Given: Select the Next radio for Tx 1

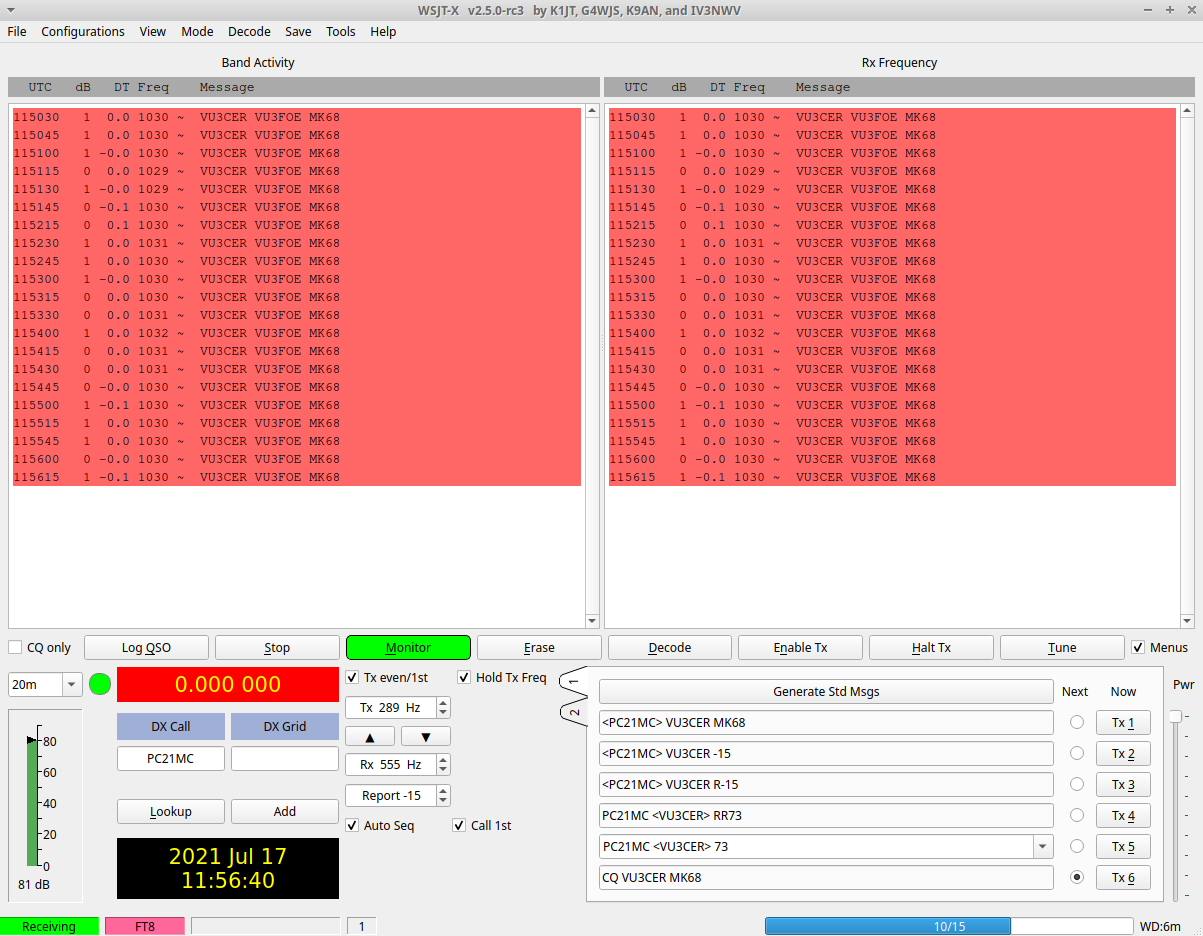Looking at the screenshot, I should tap(1077, 723).
